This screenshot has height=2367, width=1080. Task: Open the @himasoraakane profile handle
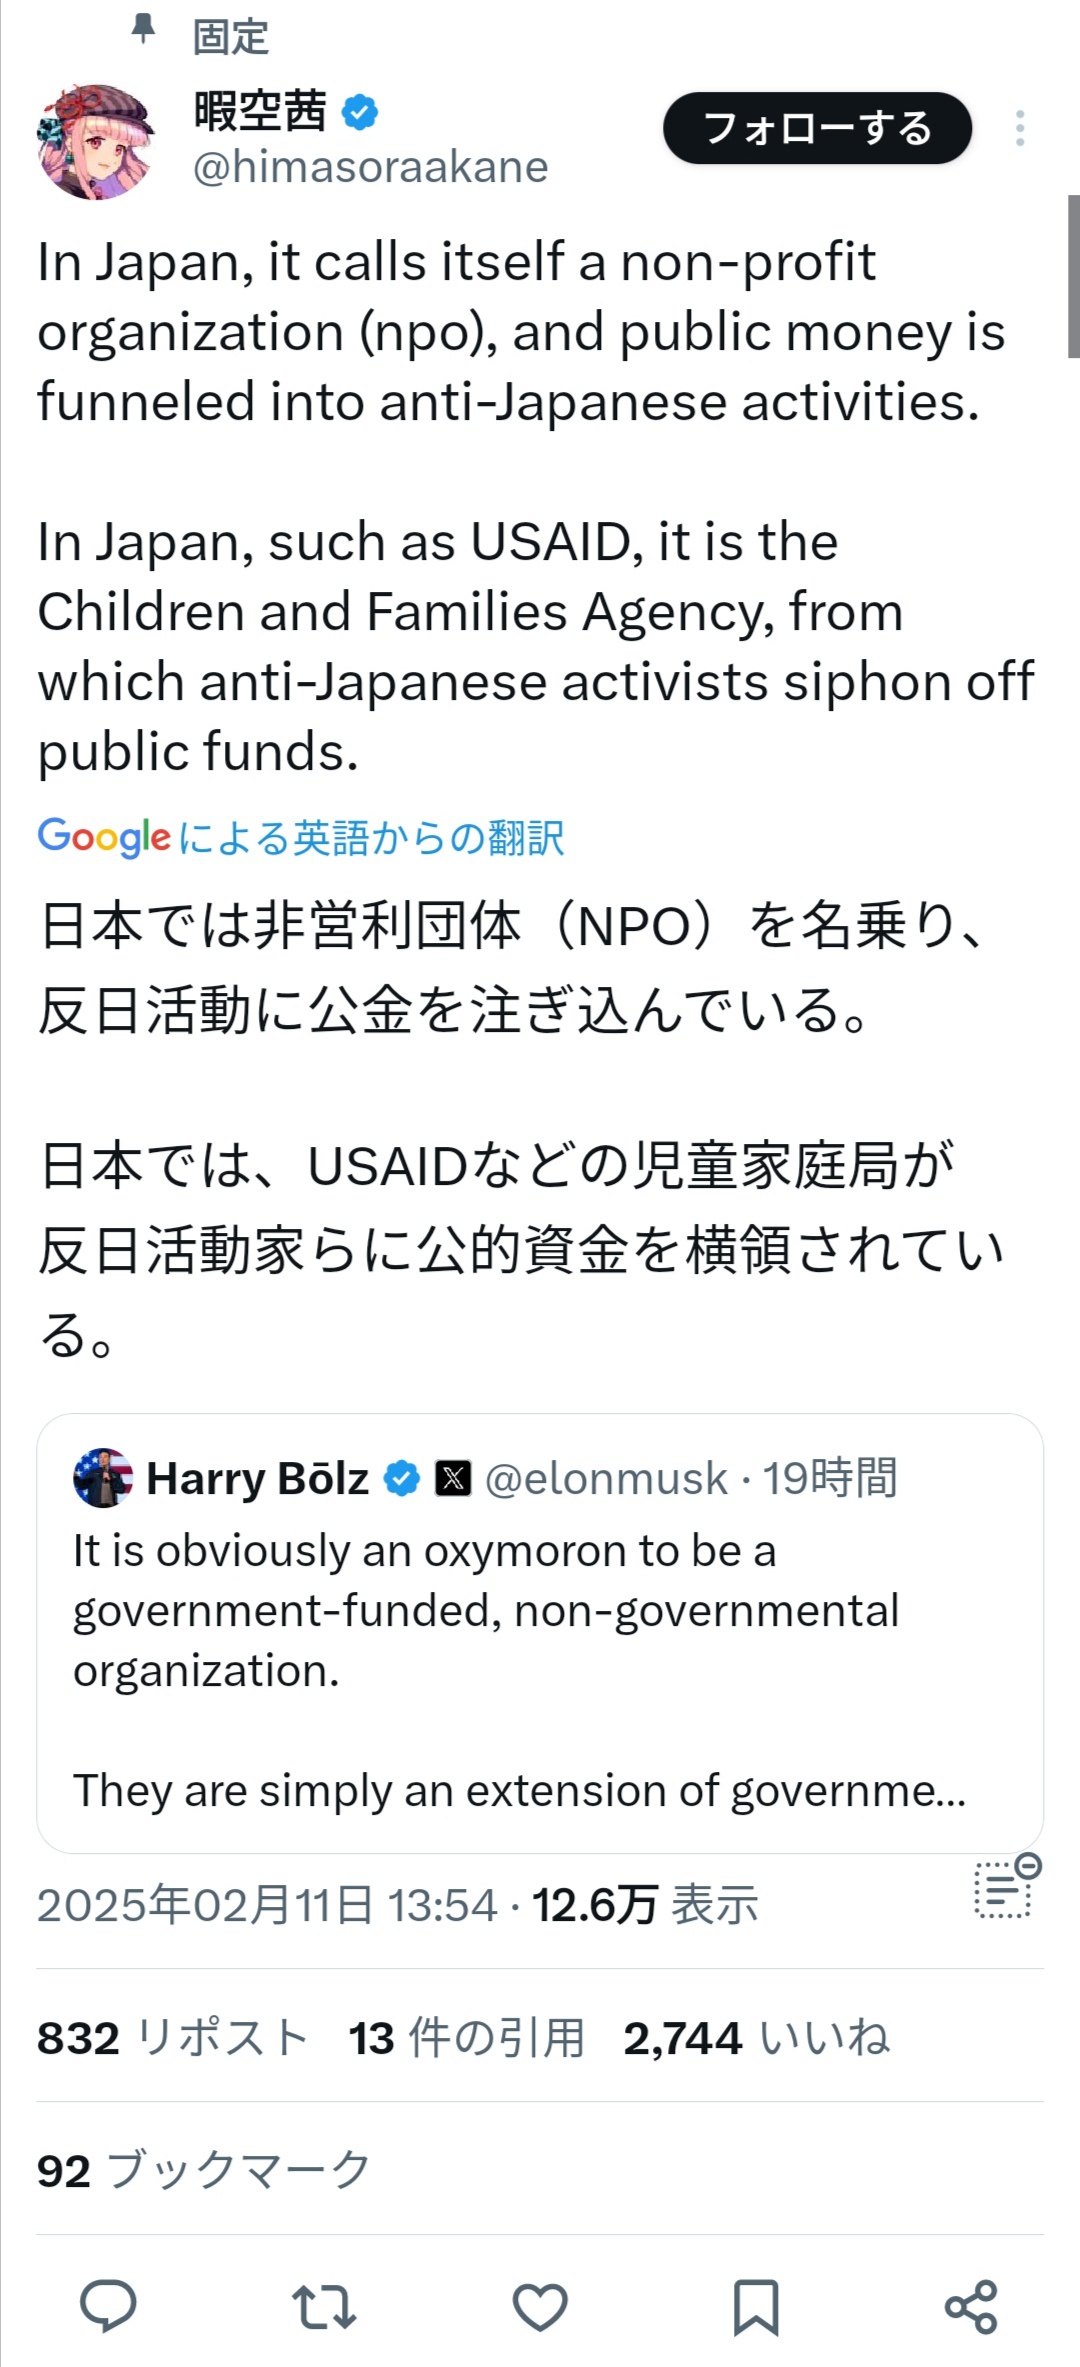pyautogui.click(x=370, y=168)
